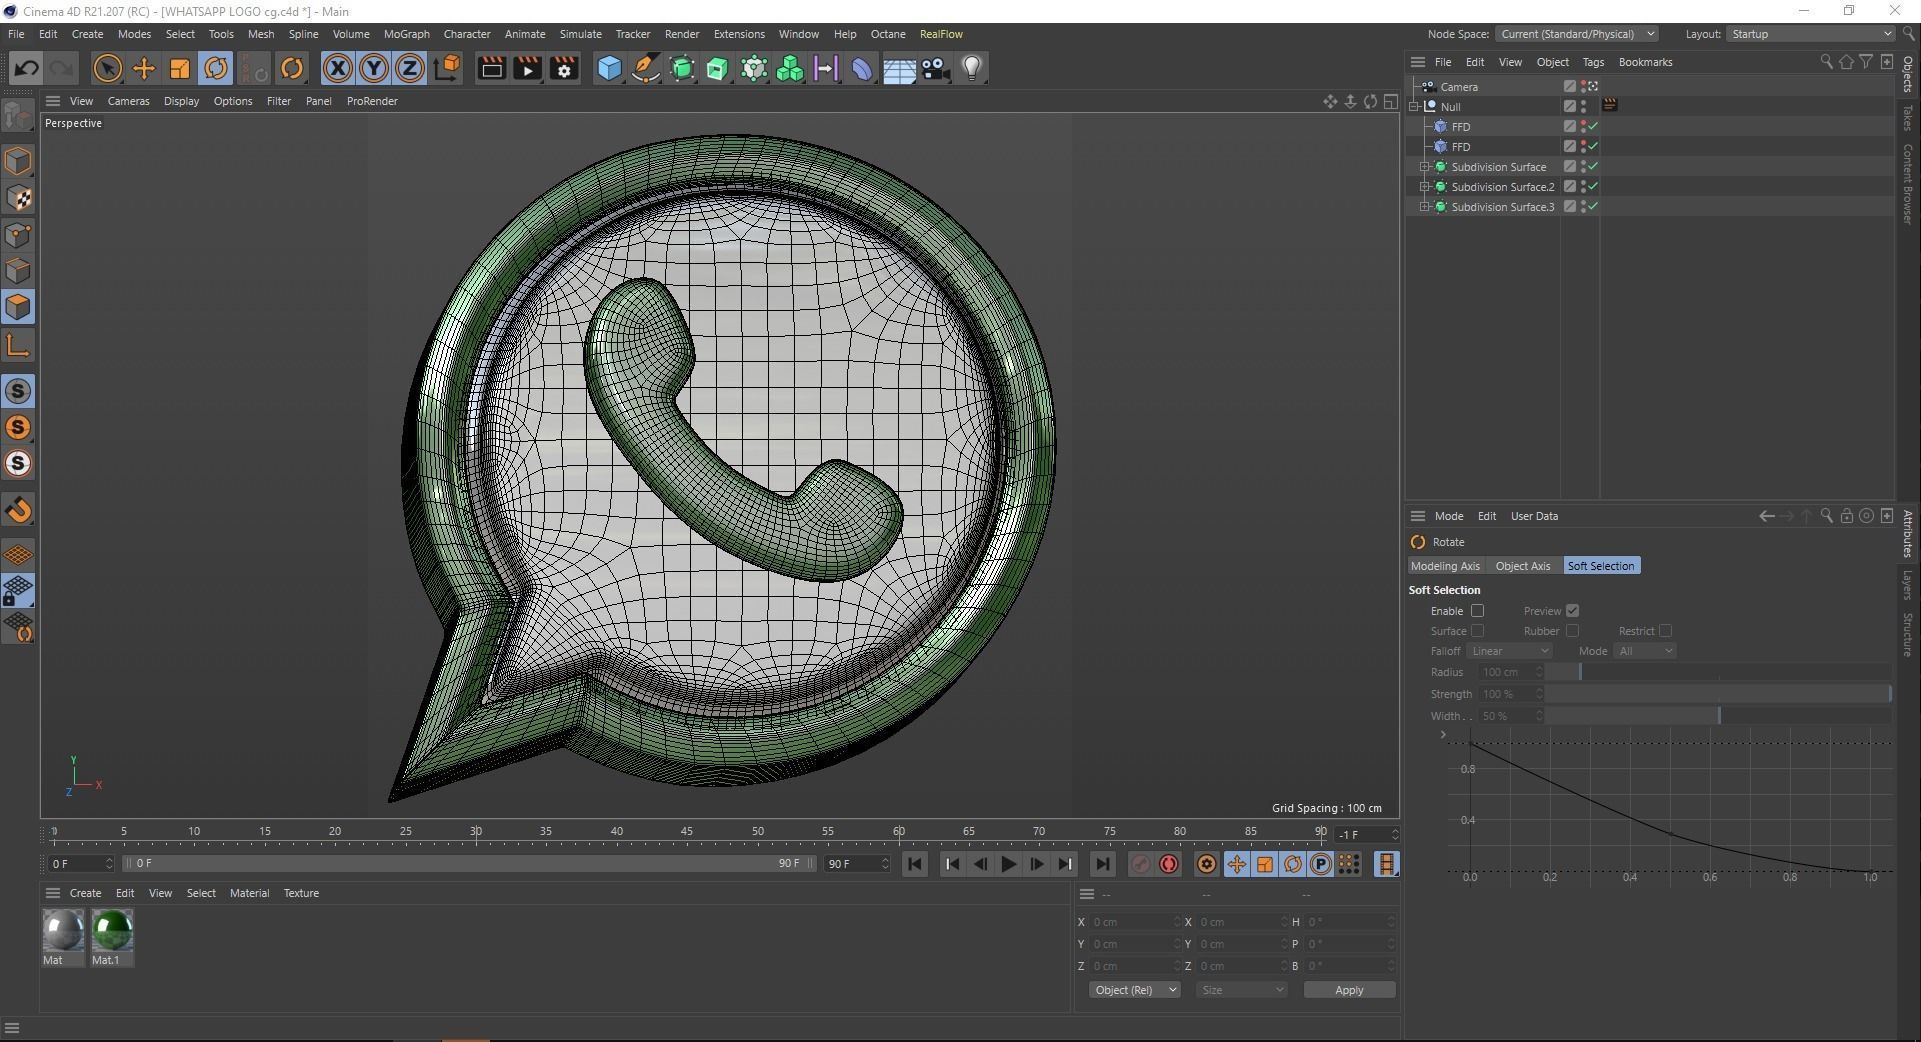Click the Apply button
Viewport: 1921px width, 1042px height.
[x=1349, y=990]
